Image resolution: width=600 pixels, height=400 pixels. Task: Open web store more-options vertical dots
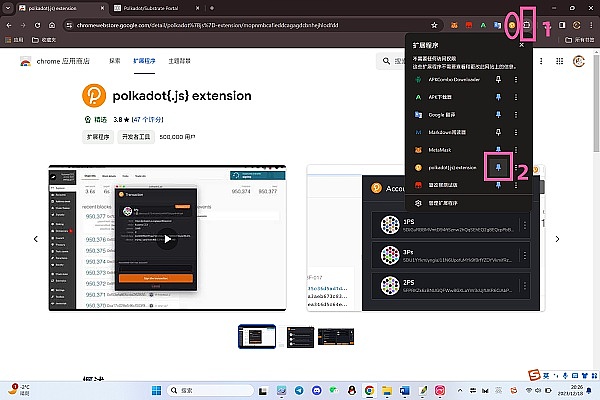click(x=541, y=61)
